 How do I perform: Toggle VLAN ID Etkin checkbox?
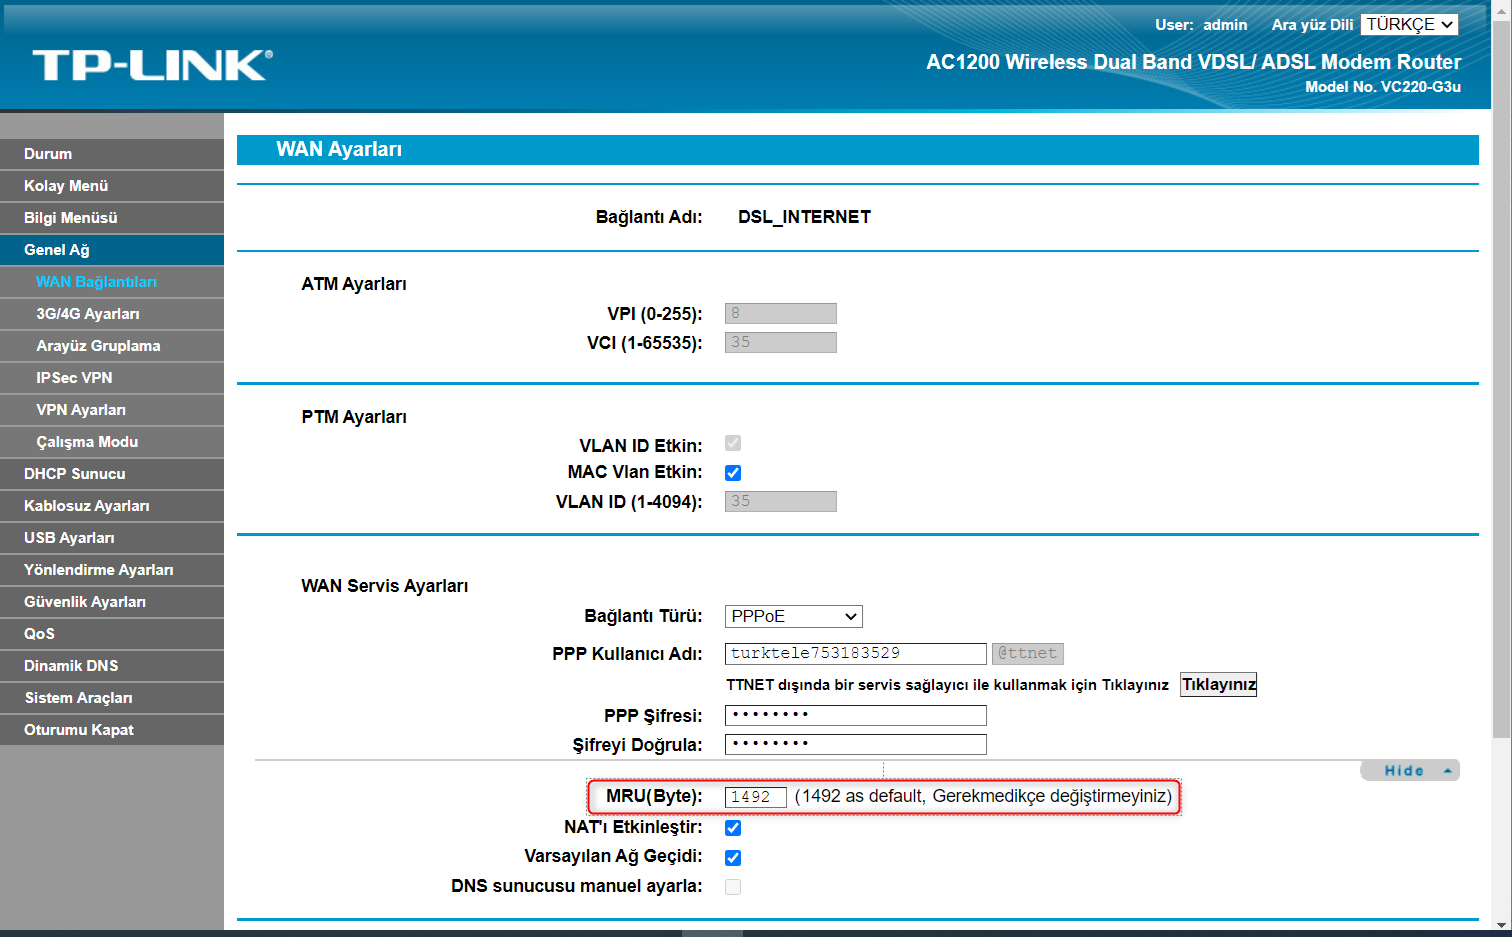point(733,443)
